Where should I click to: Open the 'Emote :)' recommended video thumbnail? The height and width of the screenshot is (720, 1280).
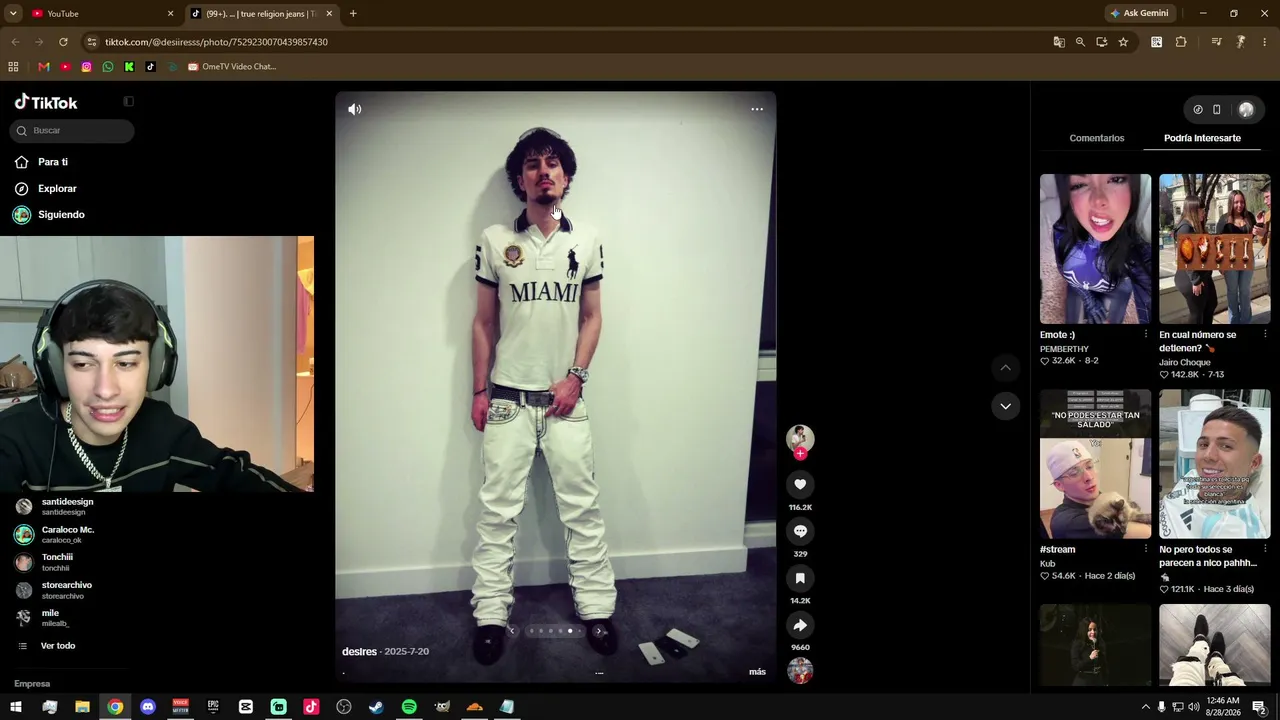point(1095,249)
